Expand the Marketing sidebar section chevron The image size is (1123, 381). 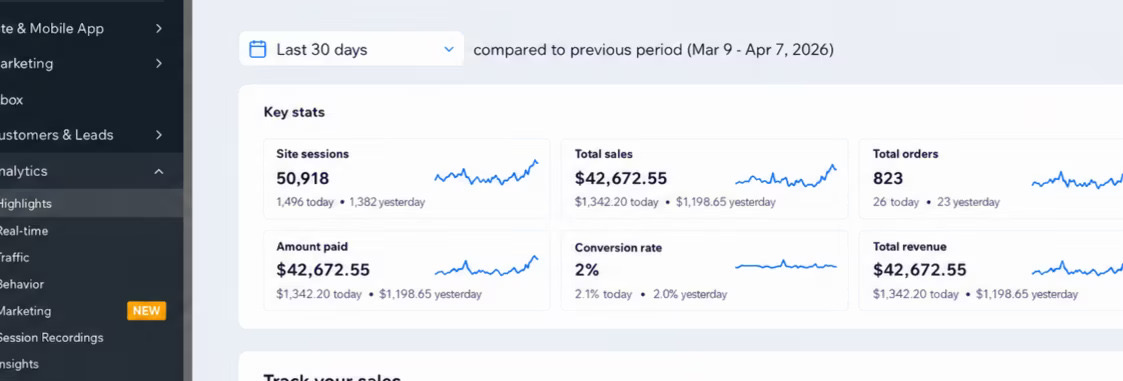click(x=158, y=64)
